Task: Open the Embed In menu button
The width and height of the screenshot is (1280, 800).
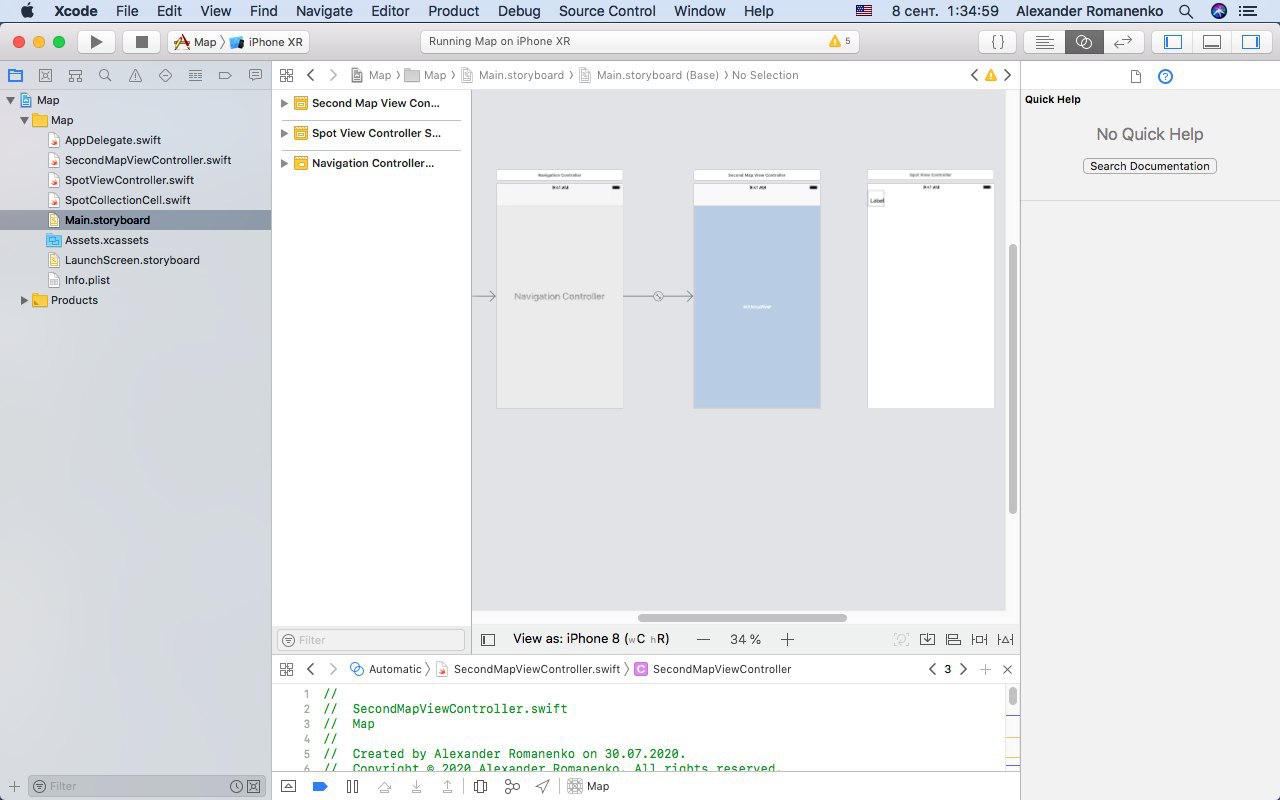Action: 927,639
